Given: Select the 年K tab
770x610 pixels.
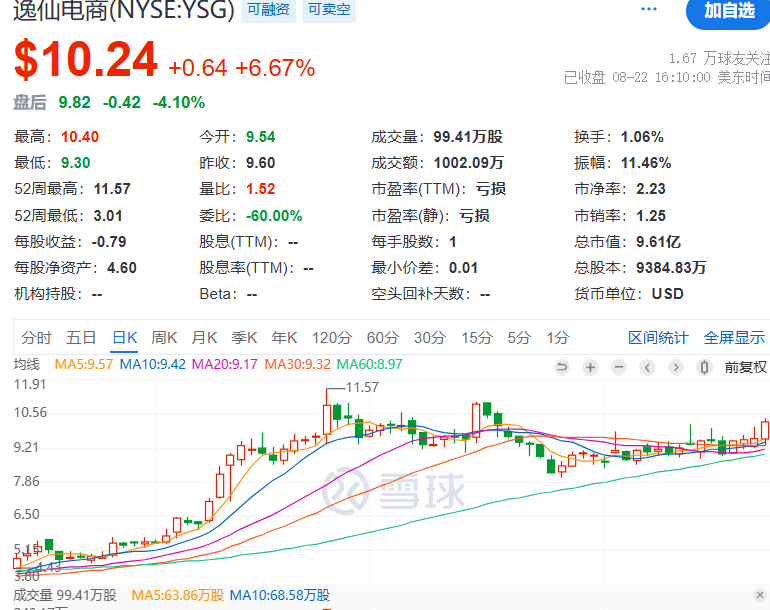Looking at the screenshot, I should (x=284, y=338).
